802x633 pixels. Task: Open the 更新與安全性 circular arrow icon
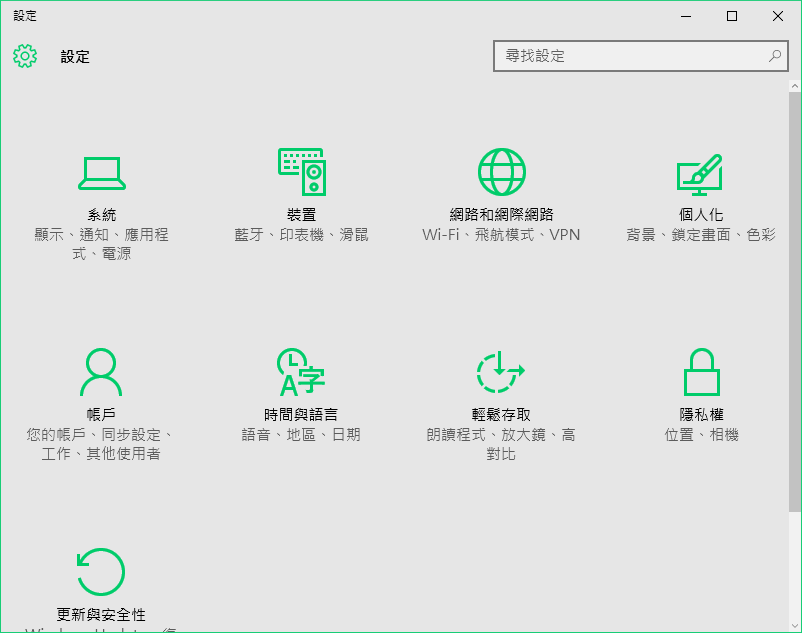pos(101,572)
